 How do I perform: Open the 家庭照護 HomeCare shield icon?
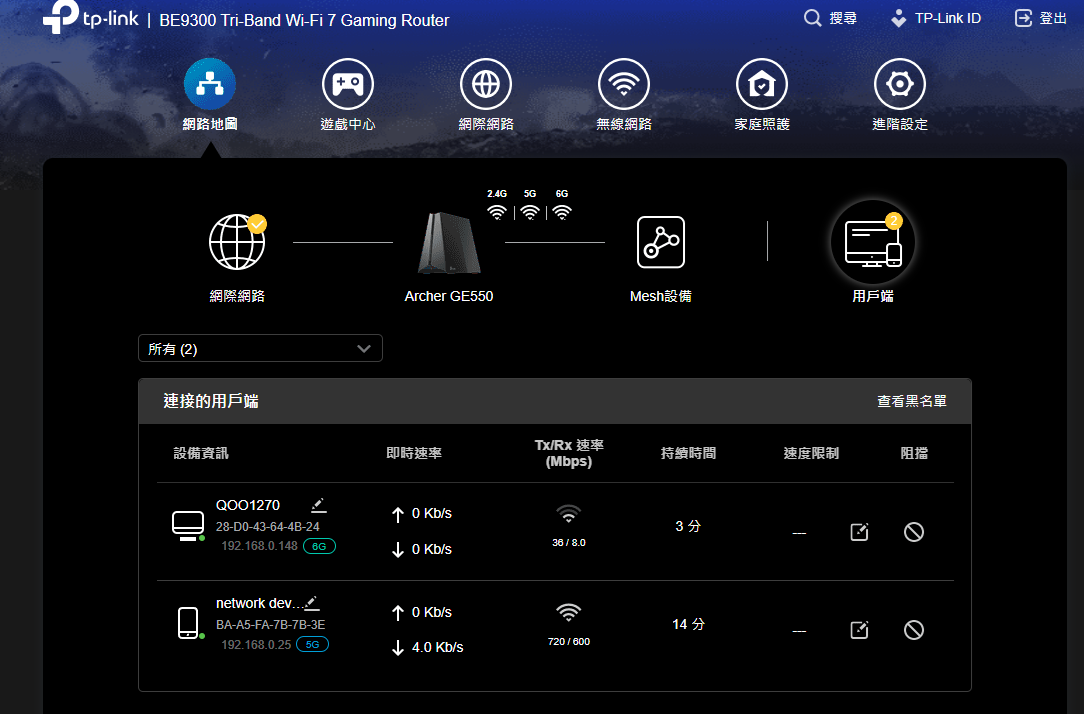coord(762,84)
